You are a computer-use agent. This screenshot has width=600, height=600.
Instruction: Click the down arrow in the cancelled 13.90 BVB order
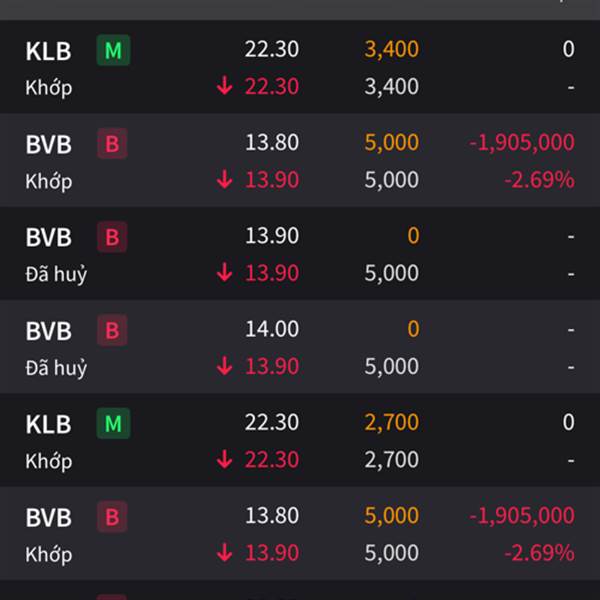coord(225,272)
